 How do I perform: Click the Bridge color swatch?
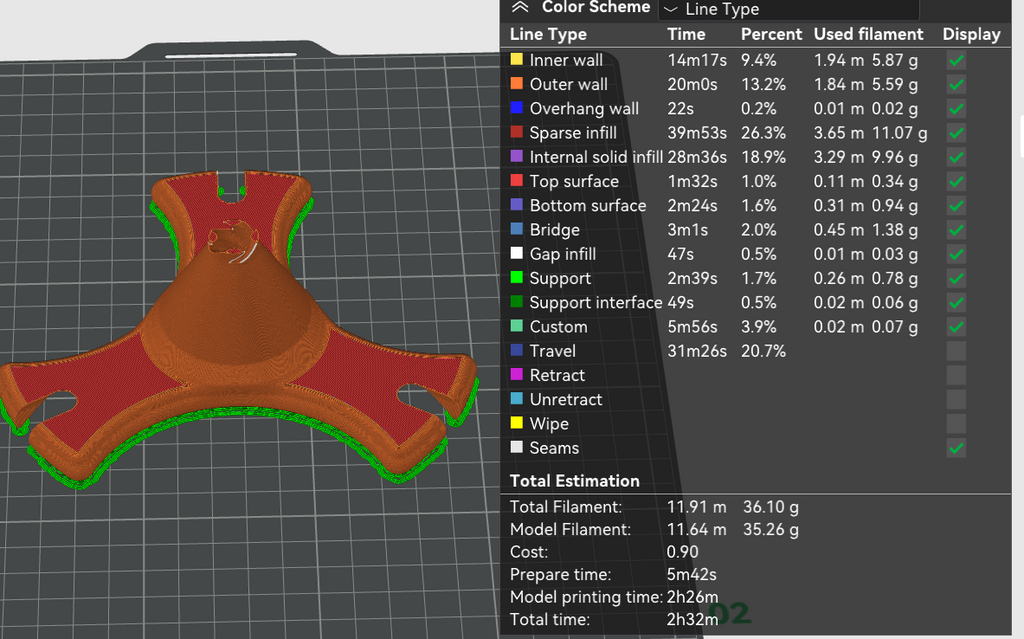tap(517, 229)
